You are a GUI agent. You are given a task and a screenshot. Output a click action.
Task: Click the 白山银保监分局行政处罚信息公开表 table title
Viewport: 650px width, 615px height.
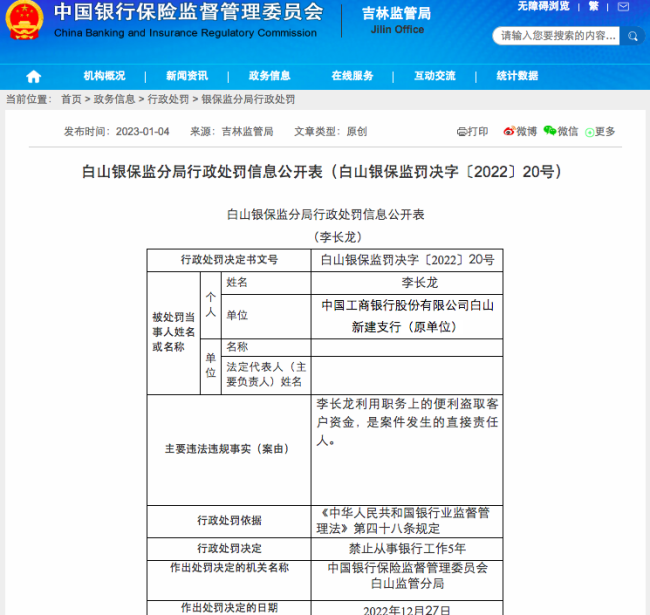[x=325, y=215]
